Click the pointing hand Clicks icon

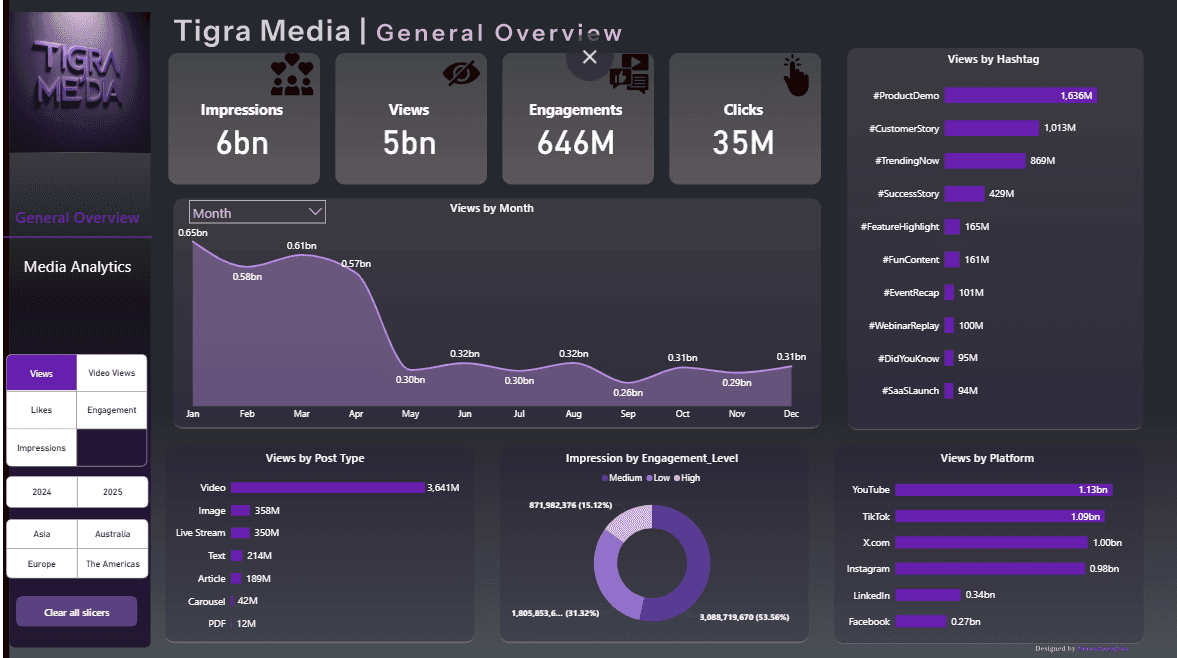point(796,76)
